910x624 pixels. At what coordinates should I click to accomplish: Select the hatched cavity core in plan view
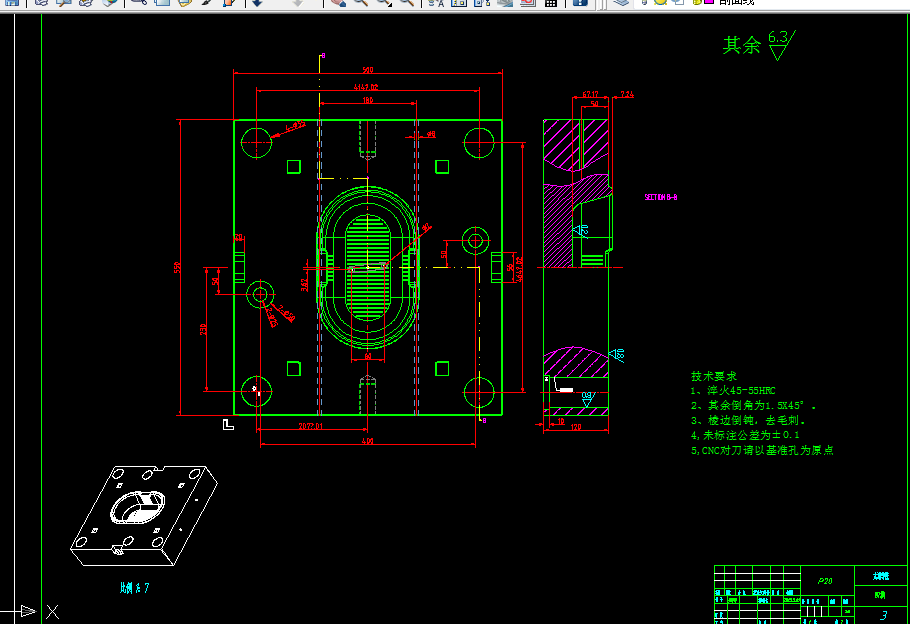pos(368,267)
